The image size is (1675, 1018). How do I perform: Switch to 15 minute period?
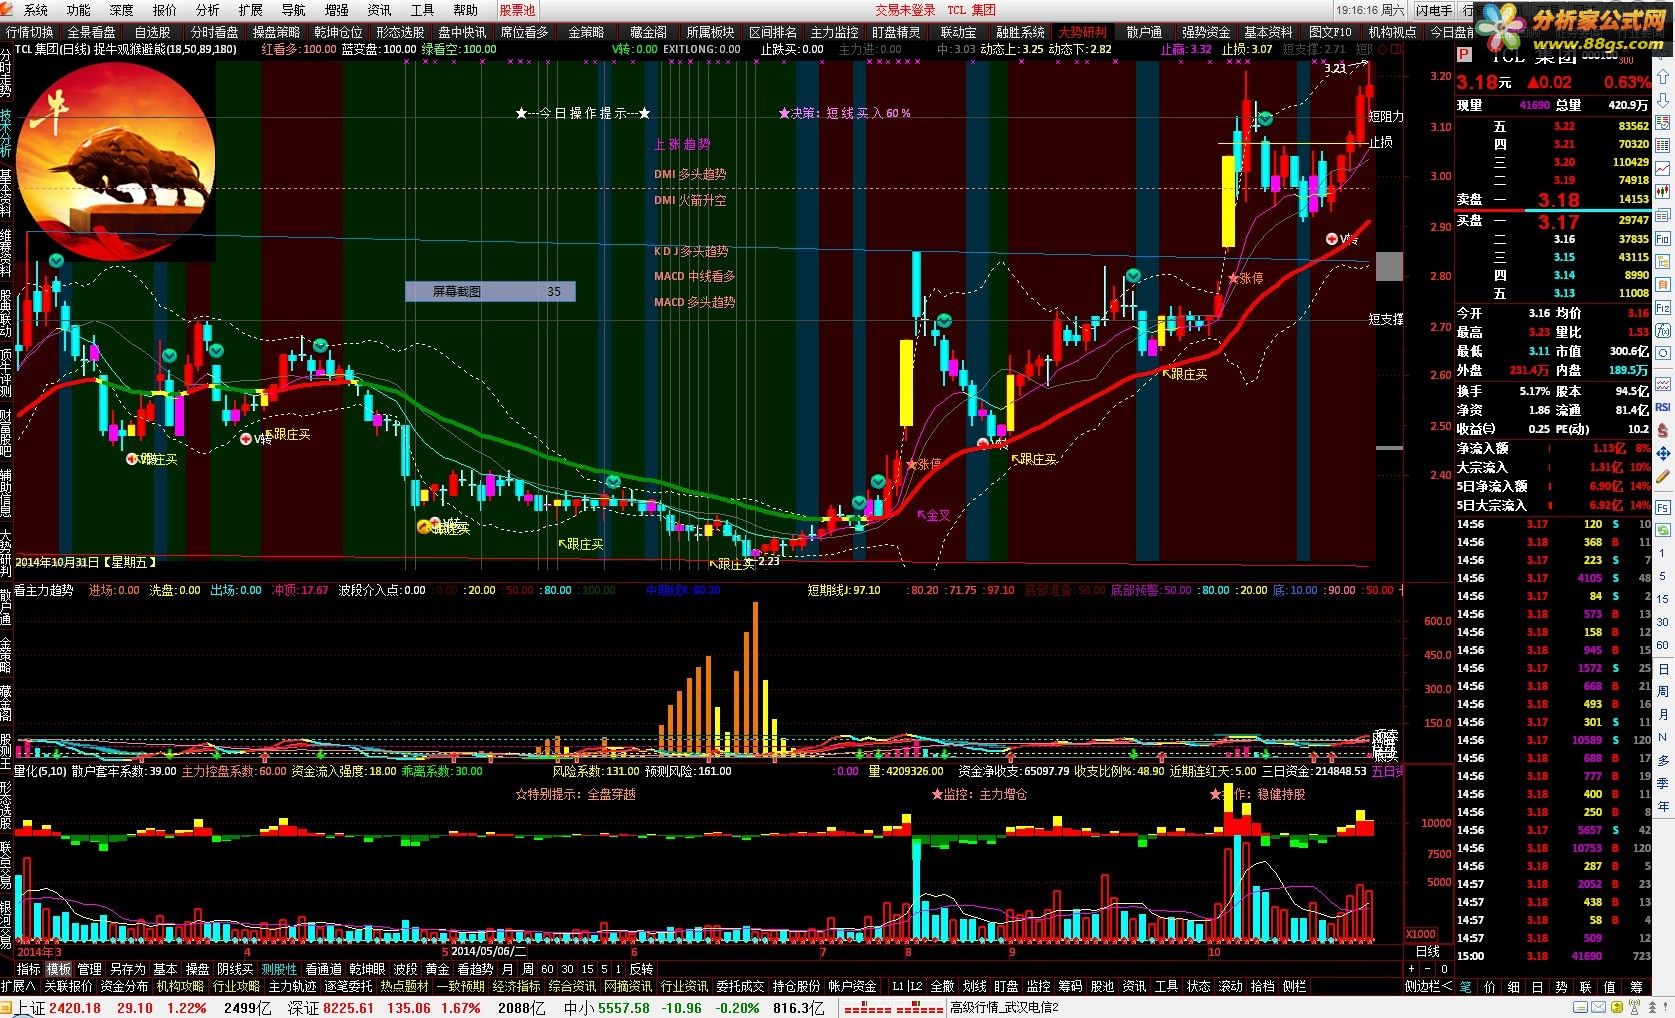[587, 969]
